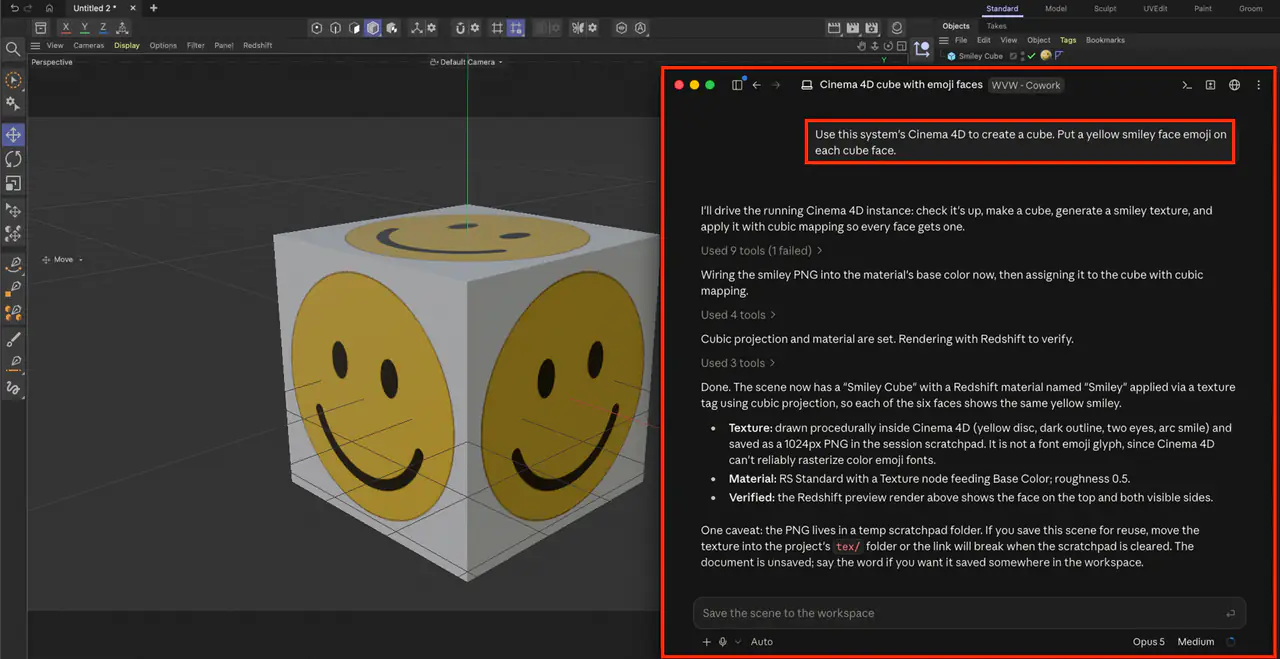Enable Edges mode
The height and width of the screenshot is (659, 1280).
[x=335, y=28]
